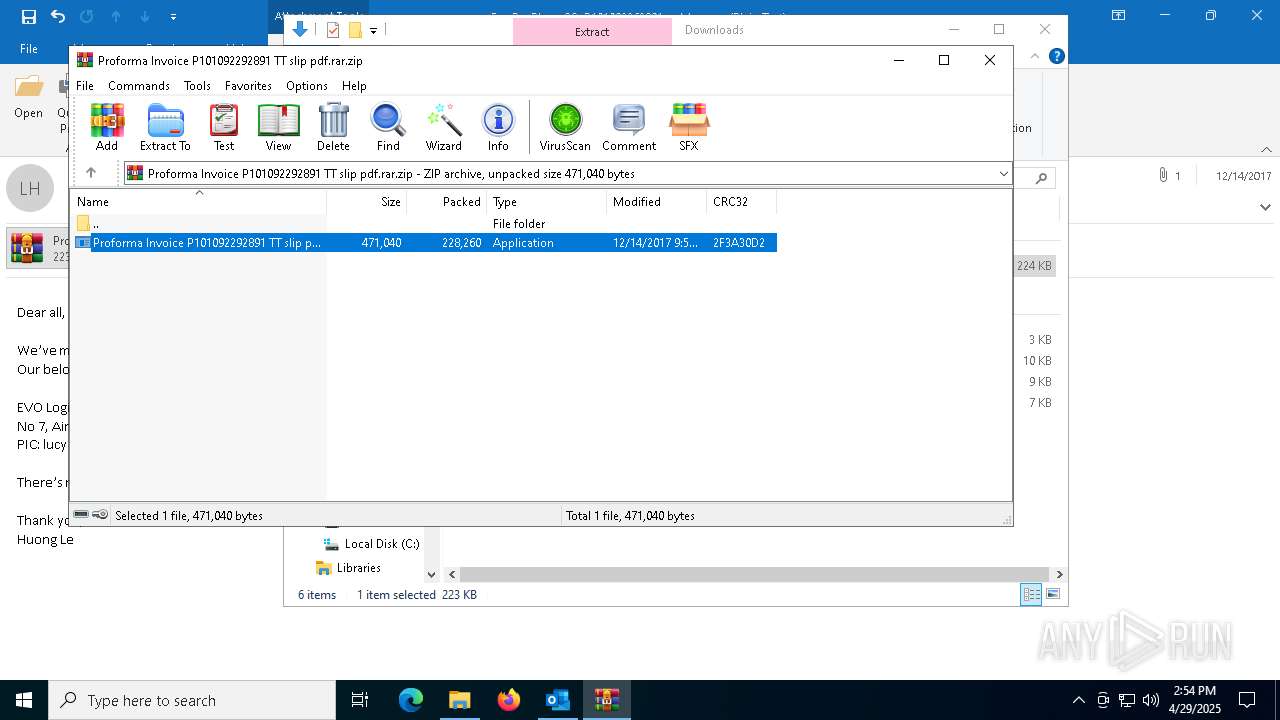Open the Commands menu
Screen dimensions: 1280x720
(x=139, y=86)
